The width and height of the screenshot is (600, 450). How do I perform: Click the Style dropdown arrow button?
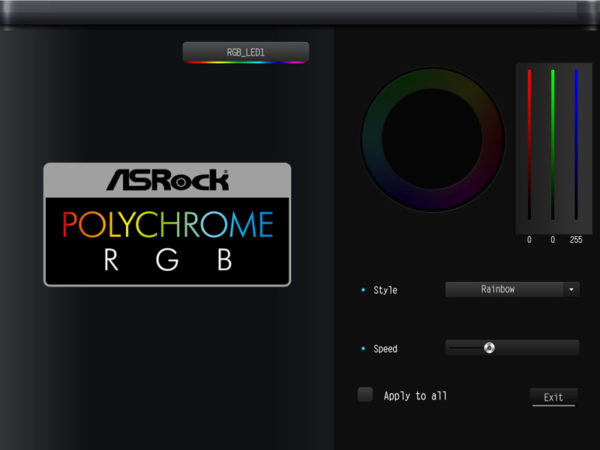571,289
